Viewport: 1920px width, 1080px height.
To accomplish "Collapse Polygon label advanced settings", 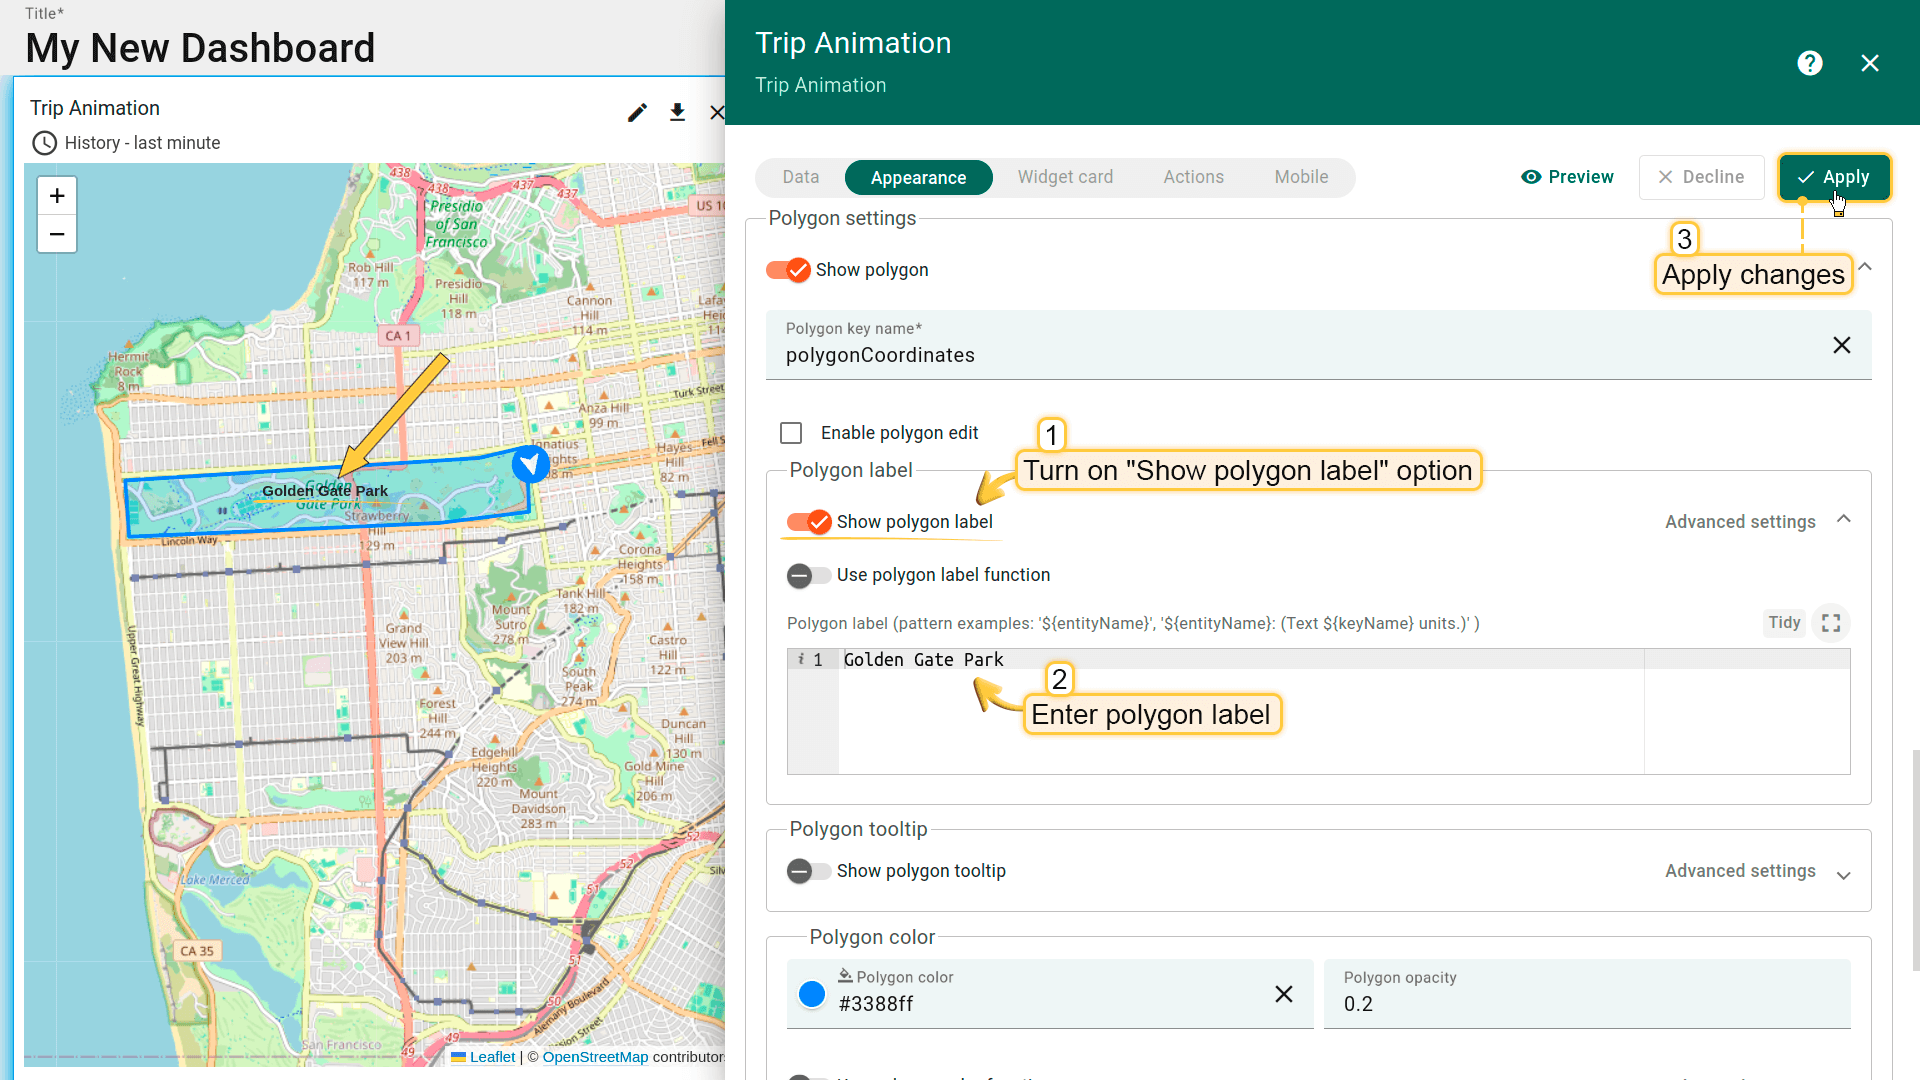I will pyautogui.click(x=1844, y=519).
